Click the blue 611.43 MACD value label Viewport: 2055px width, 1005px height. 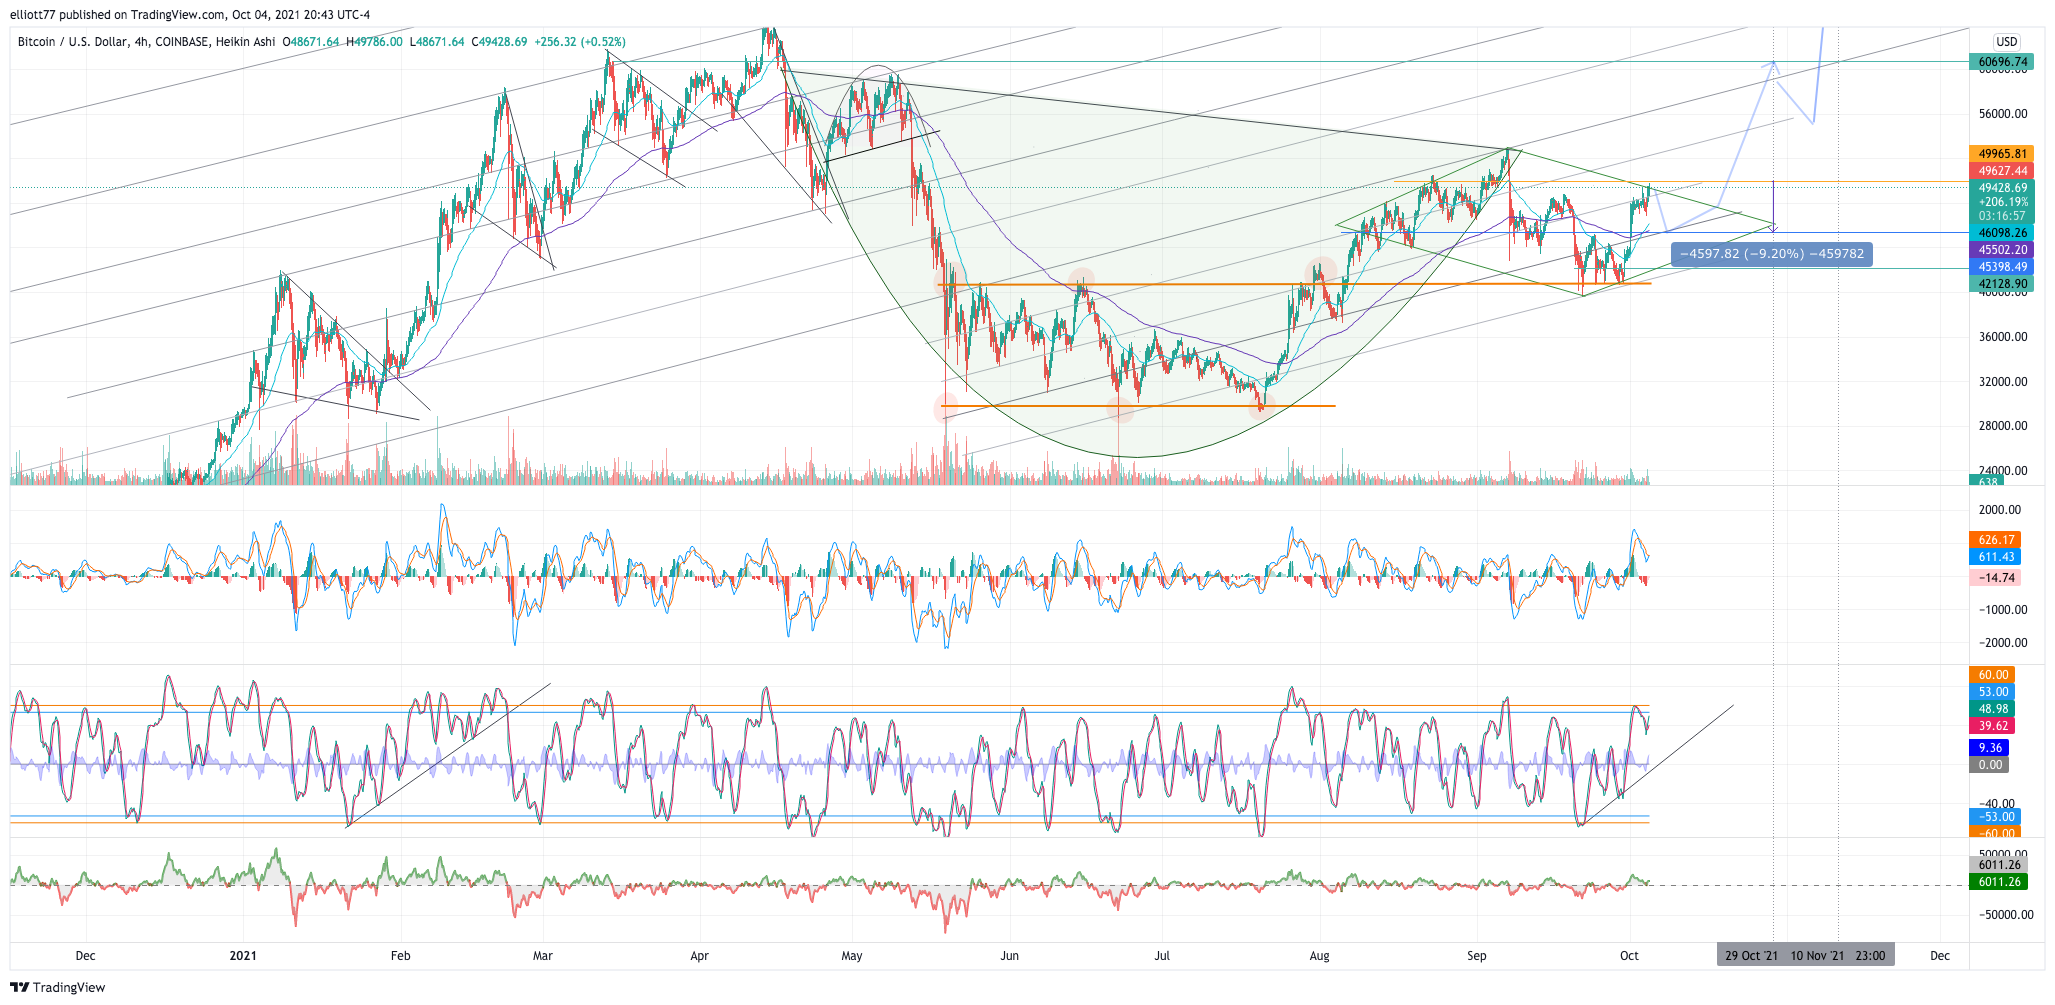[x=1996, y=557]
